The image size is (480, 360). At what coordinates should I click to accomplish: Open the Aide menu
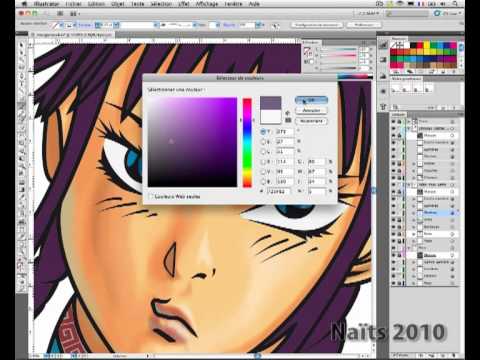tap(254, 4)
